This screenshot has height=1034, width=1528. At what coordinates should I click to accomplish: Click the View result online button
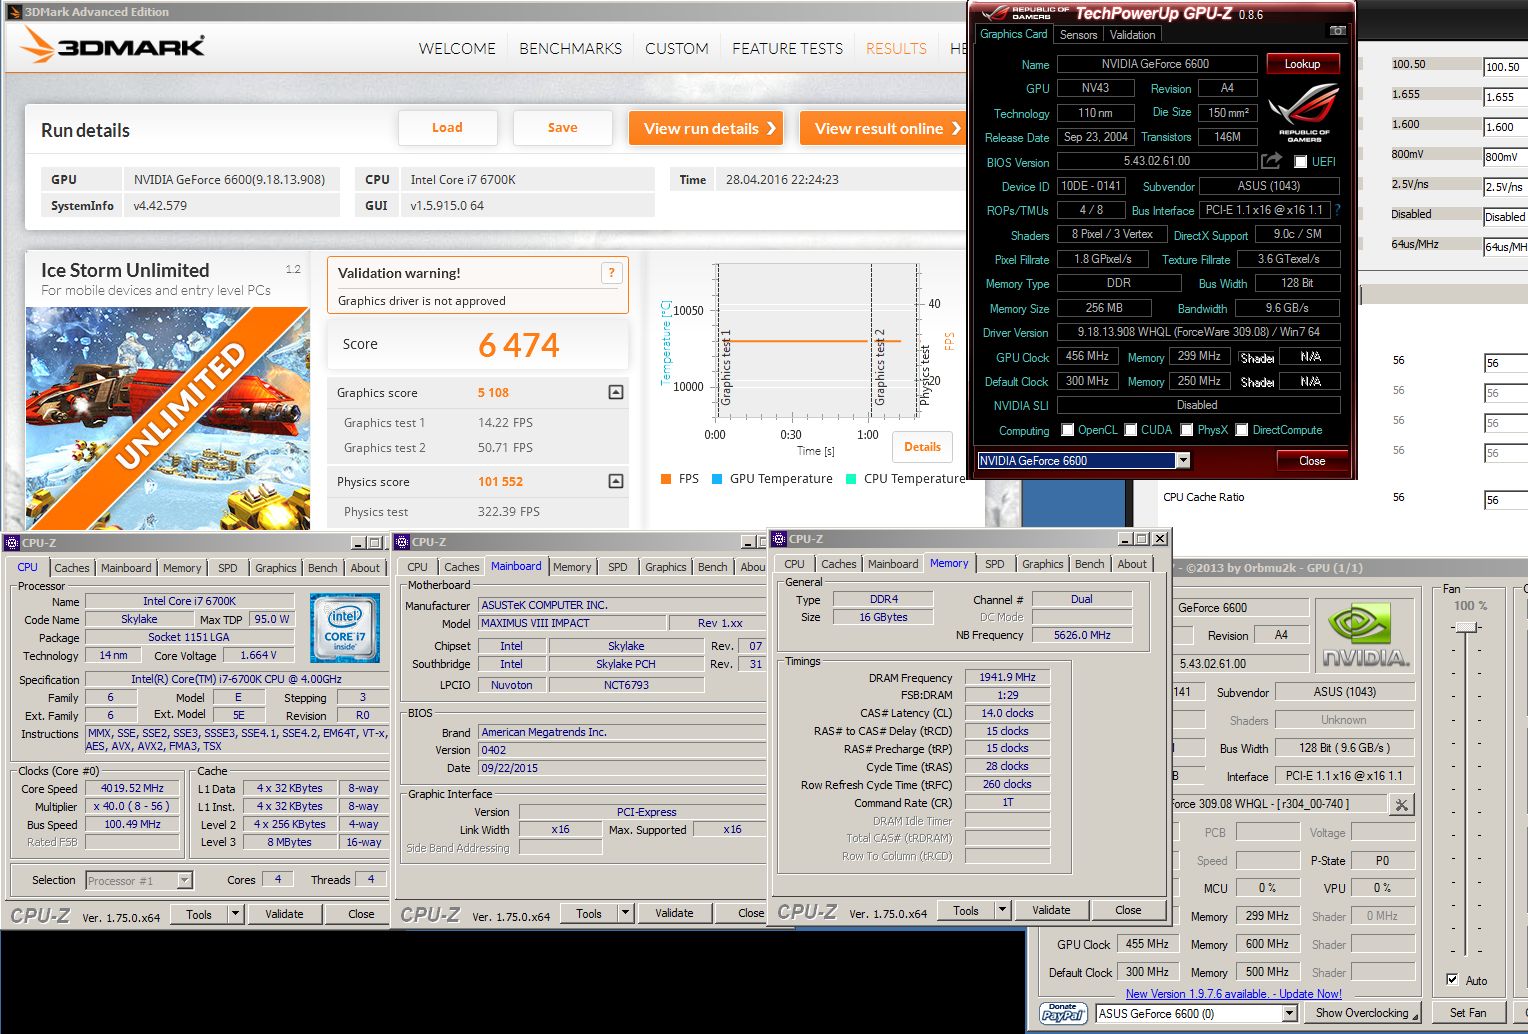883,128
